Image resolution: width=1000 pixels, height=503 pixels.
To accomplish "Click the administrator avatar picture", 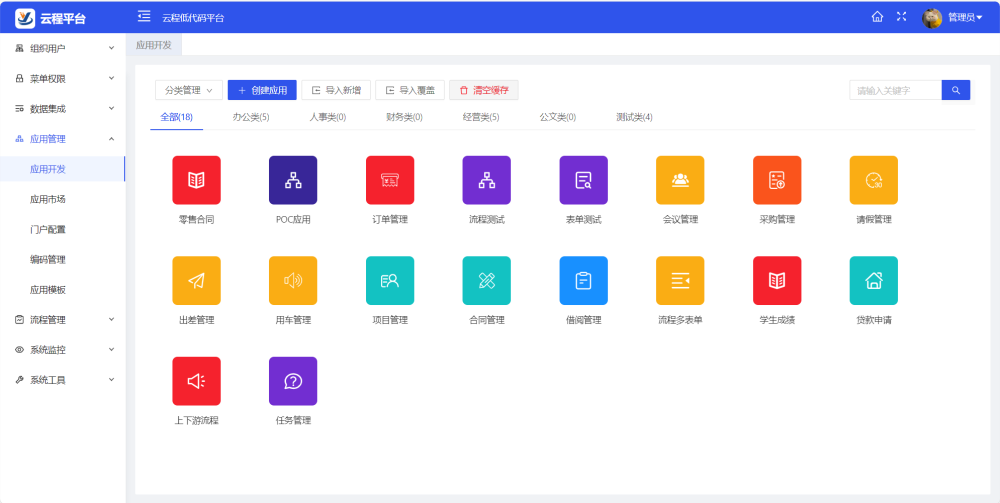I will (x=932, y=18).
